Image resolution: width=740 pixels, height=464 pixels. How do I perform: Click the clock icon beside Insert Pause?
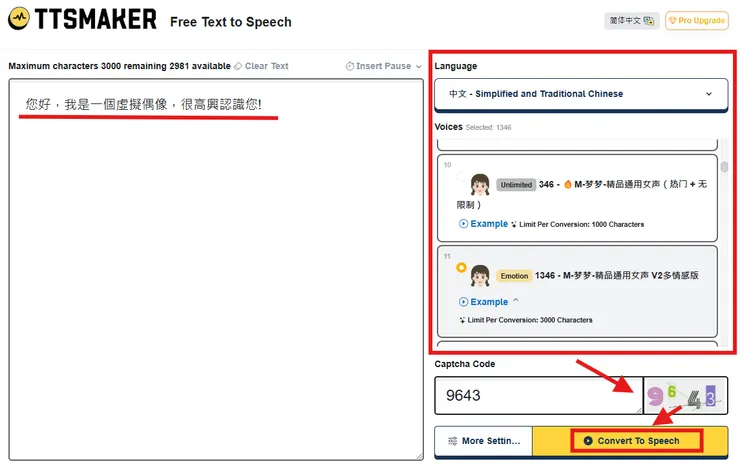click(x=350, y=66)
